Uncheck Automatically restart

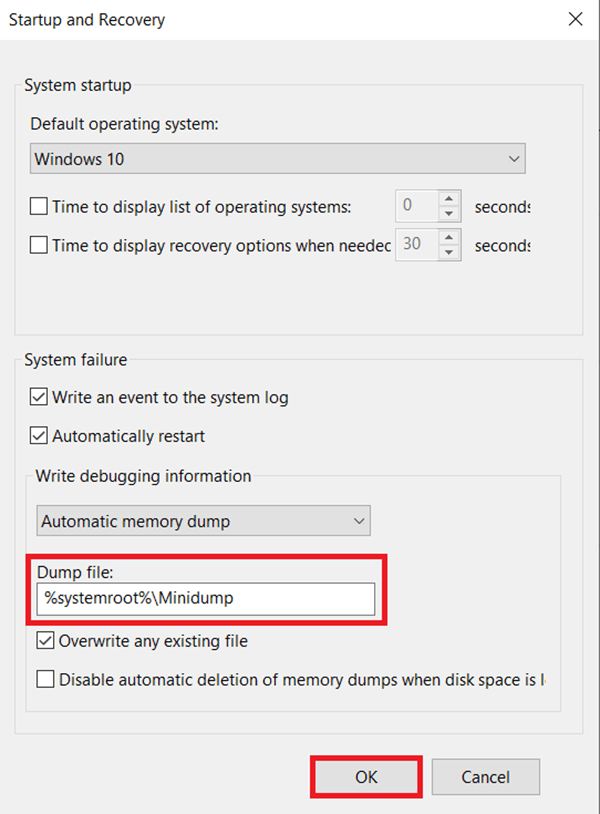pyautogui.click(x=37, y=436)
